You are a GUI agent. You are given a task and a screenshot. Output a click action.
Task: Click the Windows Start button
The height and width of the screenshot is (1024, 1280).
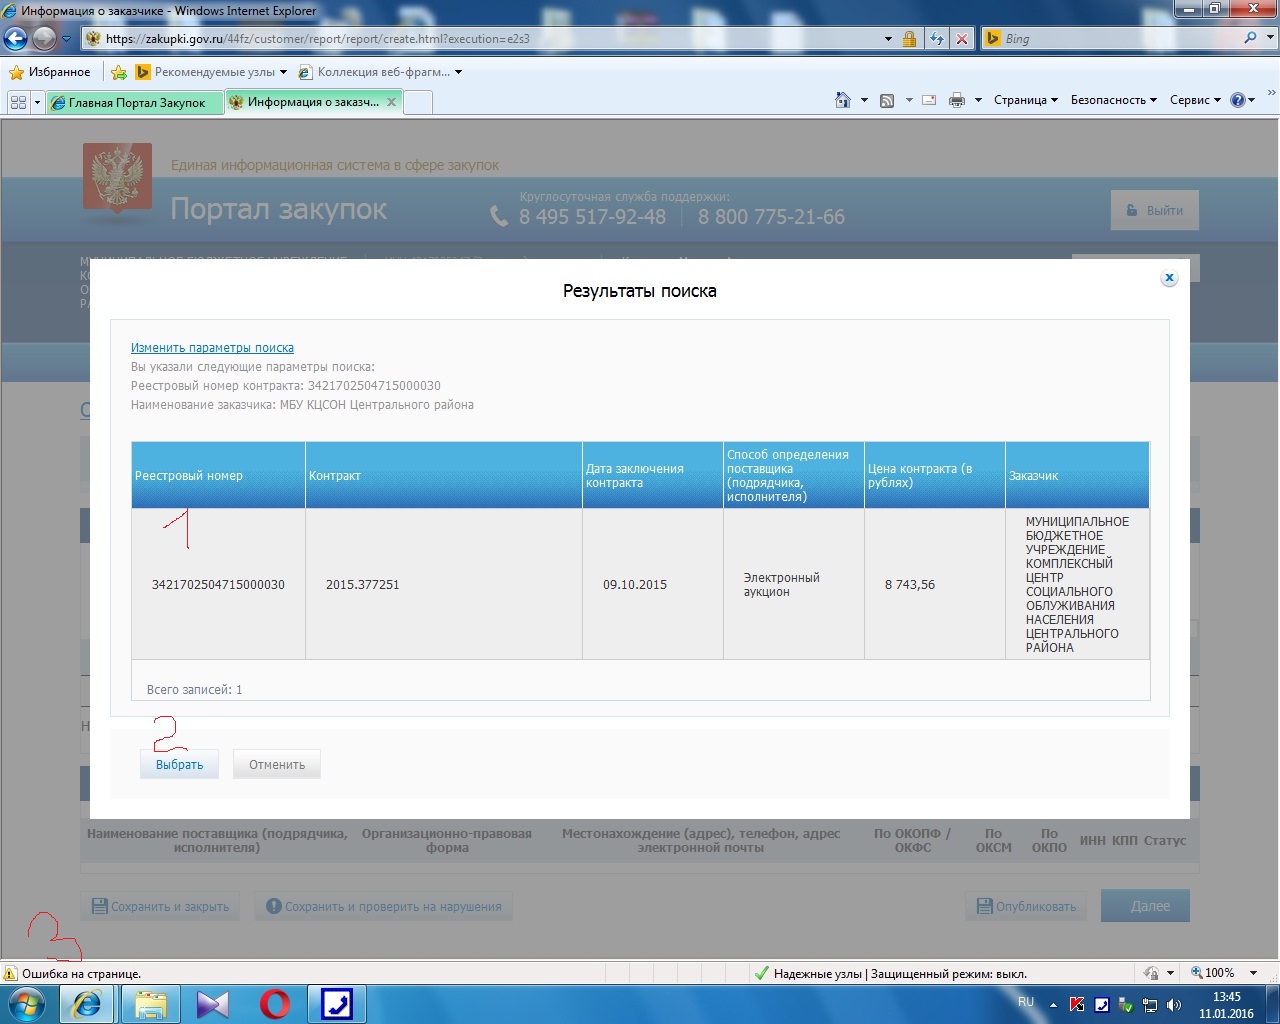[x=27, y=1003]
